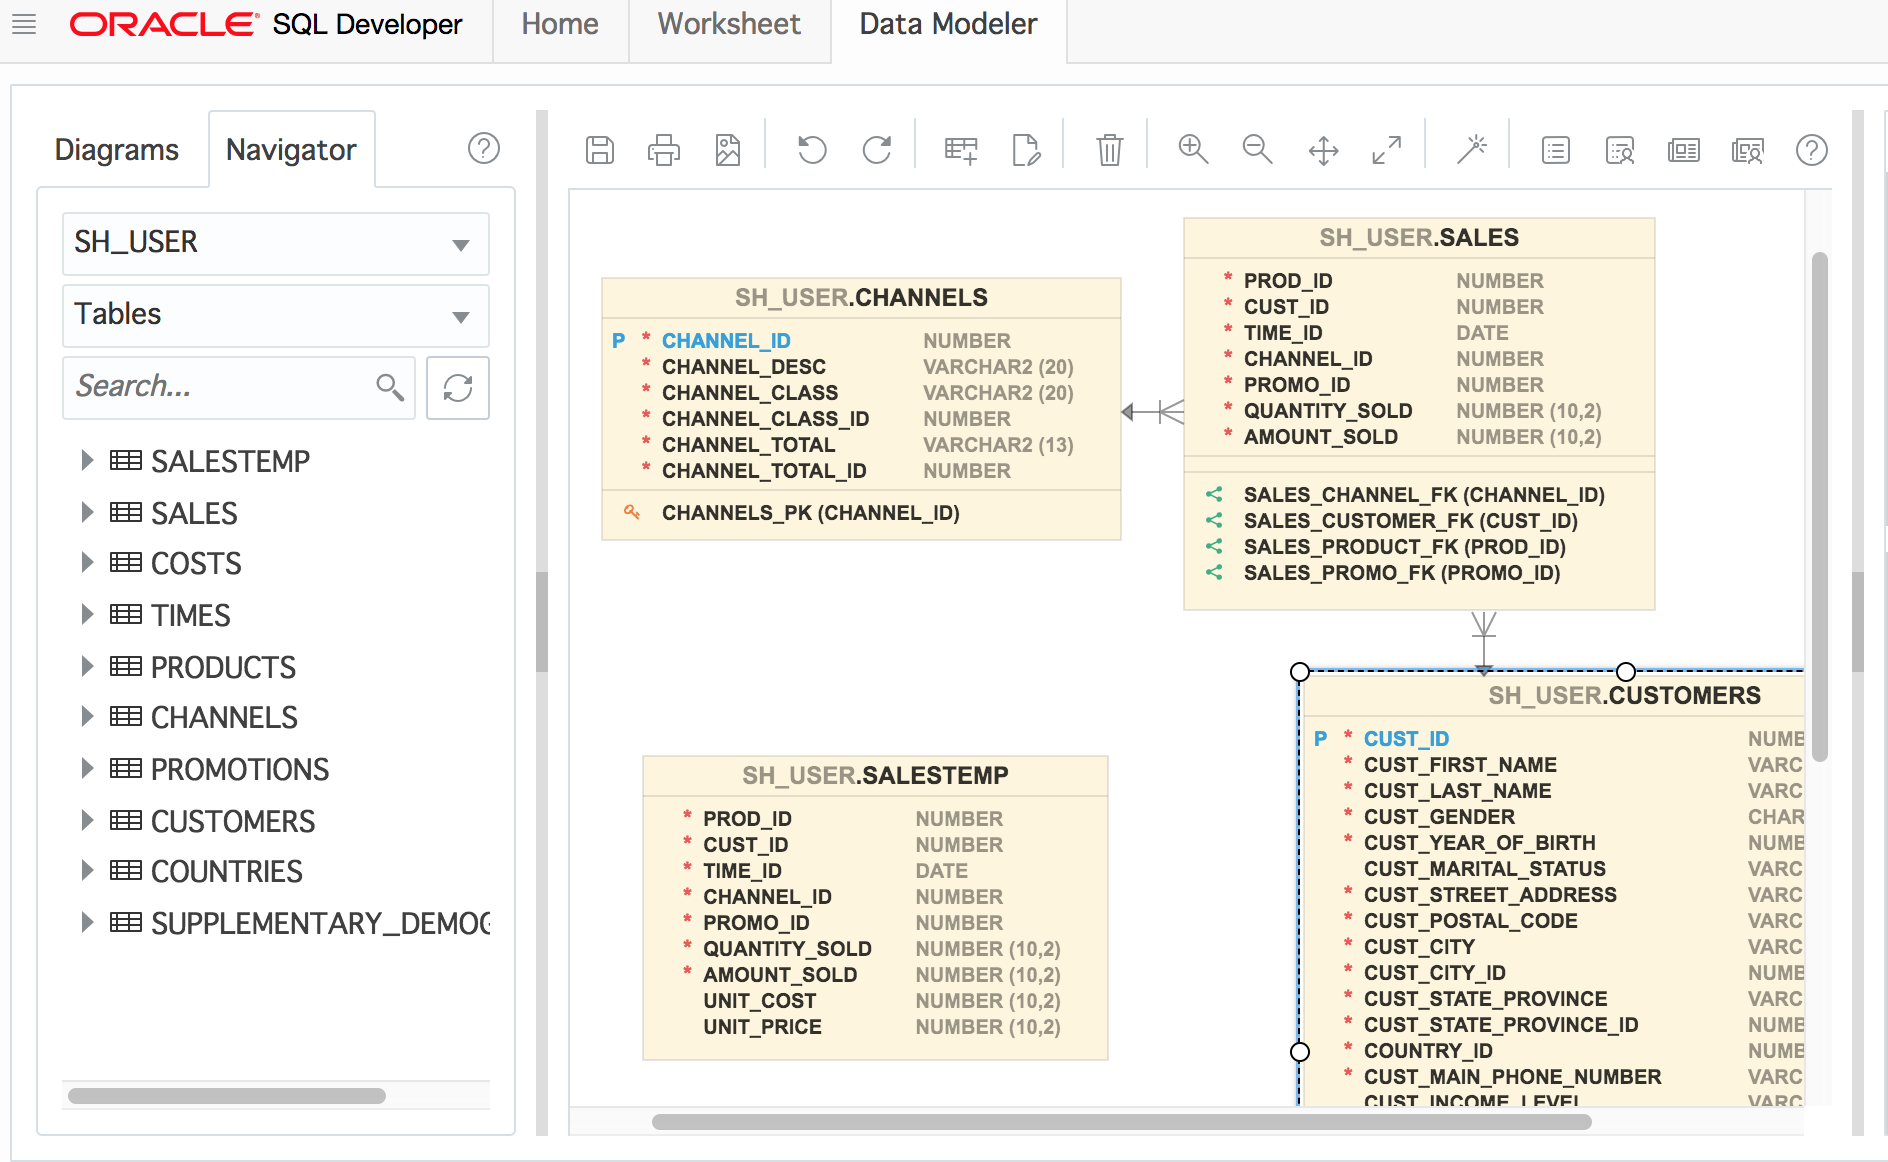Refresh the navigator object list
1888x1162 pixels.
458,388
